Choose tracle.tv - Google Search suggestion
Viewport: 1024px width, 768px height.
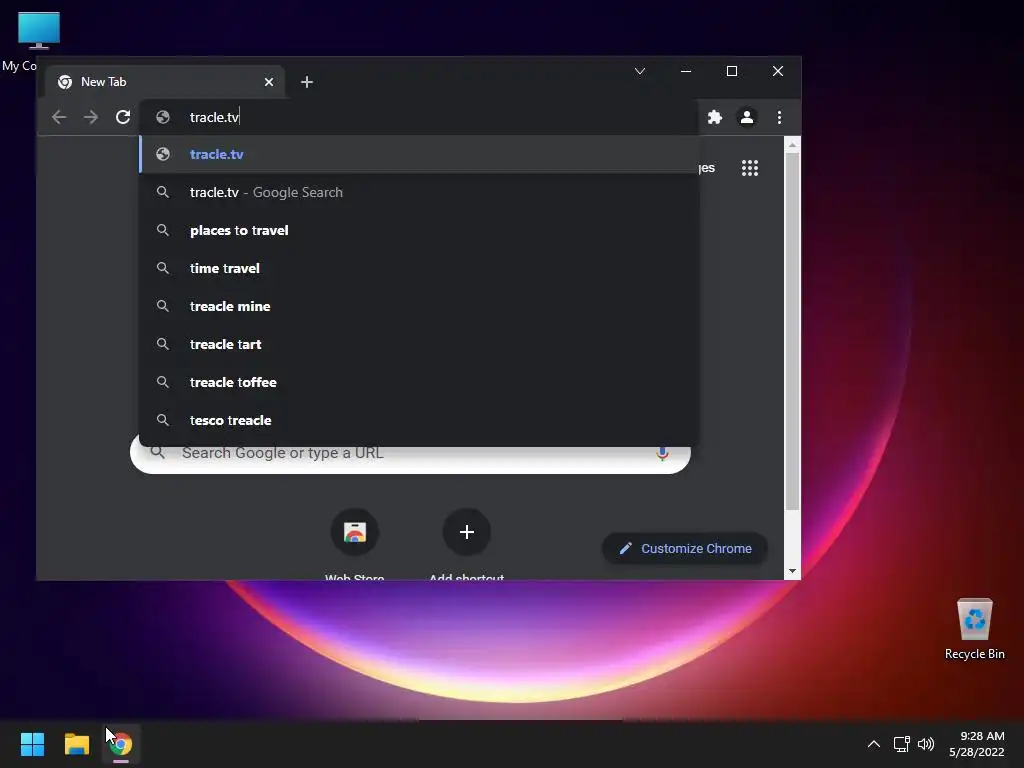pyautogui.click(x=419, y=192)
